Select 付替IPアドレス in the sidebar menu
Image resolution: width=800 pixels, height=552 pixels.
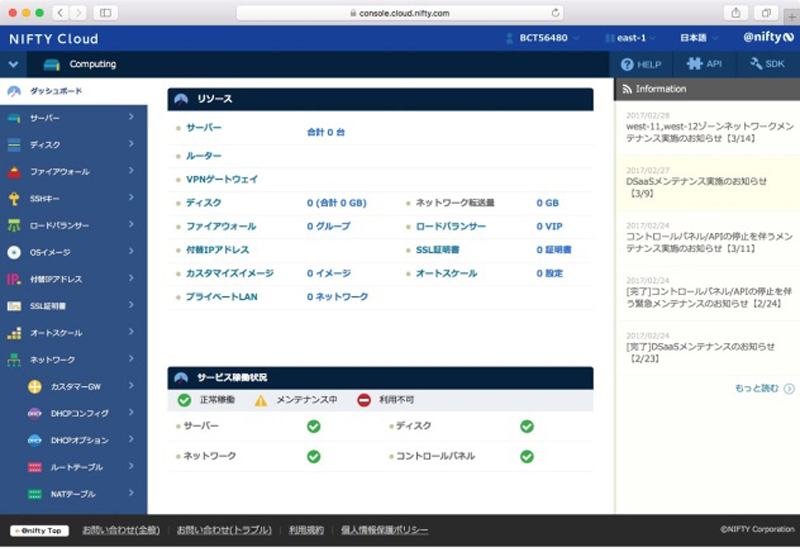(73, 279)
